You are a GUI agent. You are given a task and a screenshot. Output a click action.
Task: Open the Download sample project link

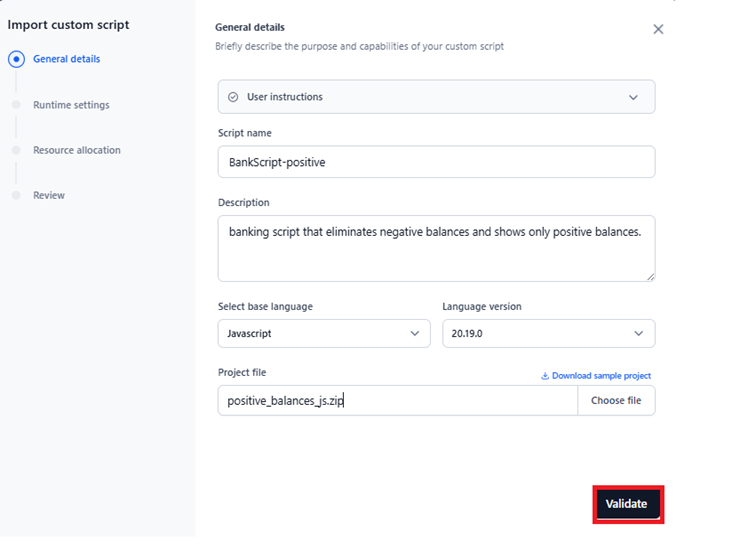tap(601, 376)
